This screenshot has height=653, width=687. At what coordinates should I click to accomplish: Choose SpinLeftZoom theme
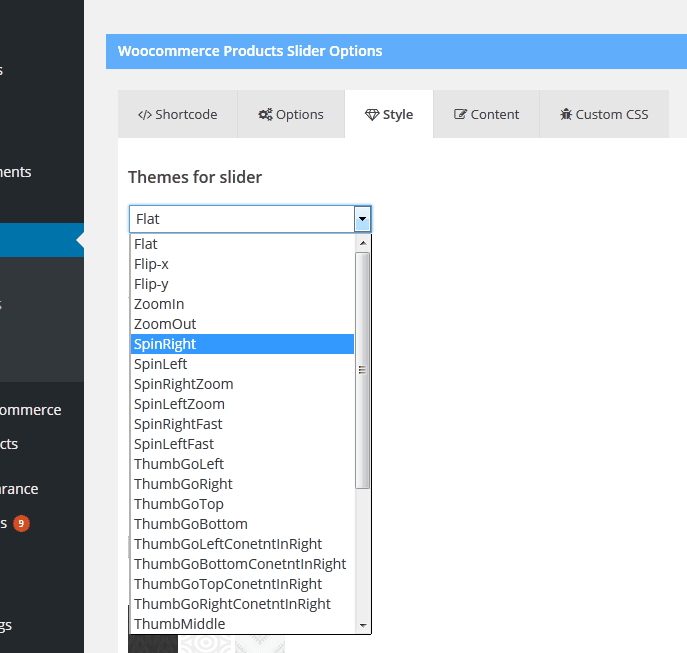242,404
